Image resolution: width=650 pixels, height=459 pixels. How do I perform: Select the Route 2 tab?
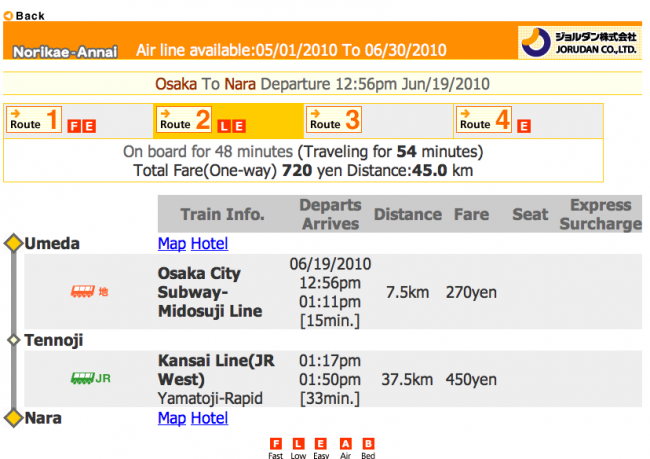185,121
